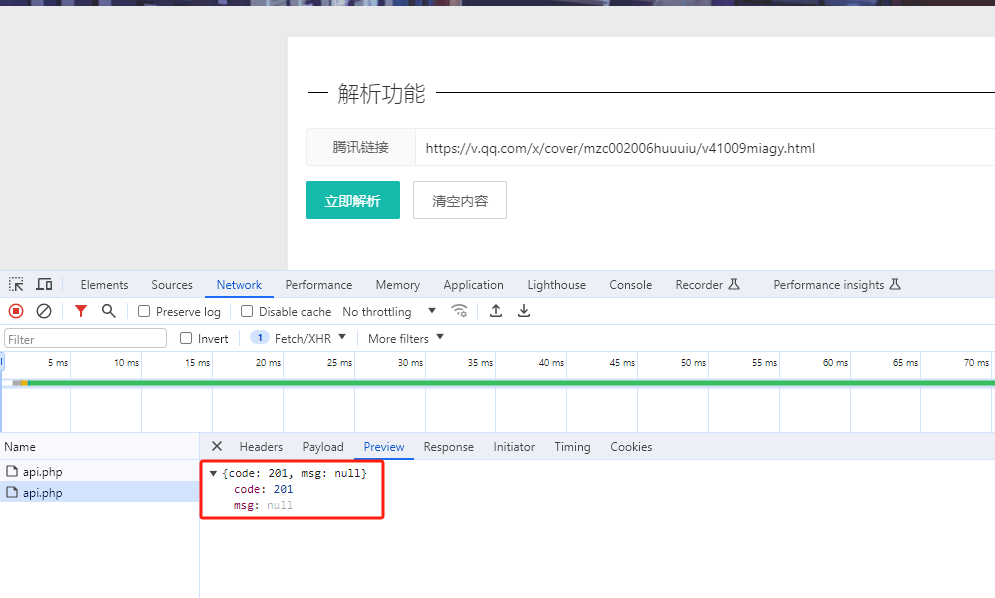Toggle the red filter funnel icon
The height and width of the screenshot is (598, 995).
click(x=81, y=311)
